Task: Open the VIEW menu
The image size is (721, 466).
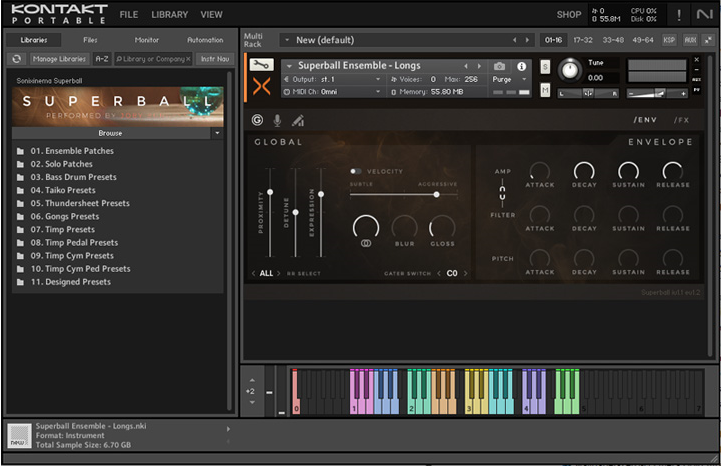Action: [x=212, y=15]
